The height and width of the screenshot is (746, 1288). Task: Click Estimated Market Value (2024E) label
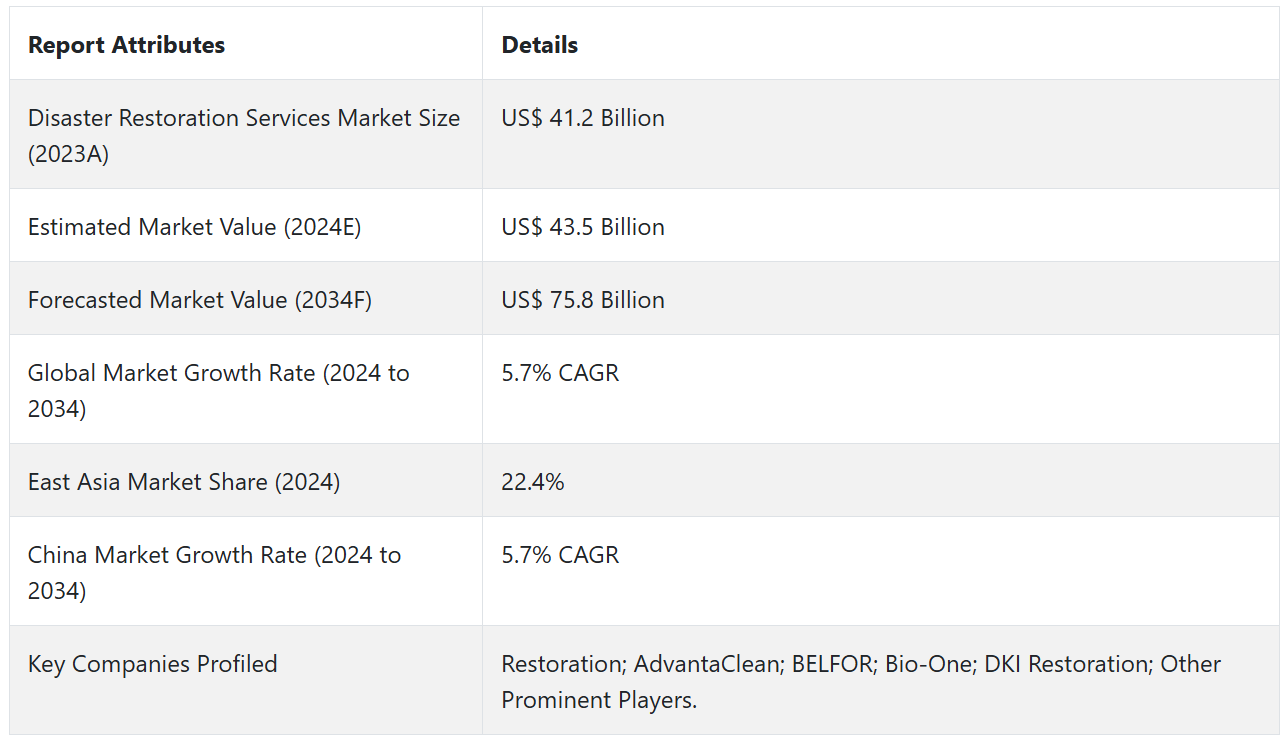194,227
